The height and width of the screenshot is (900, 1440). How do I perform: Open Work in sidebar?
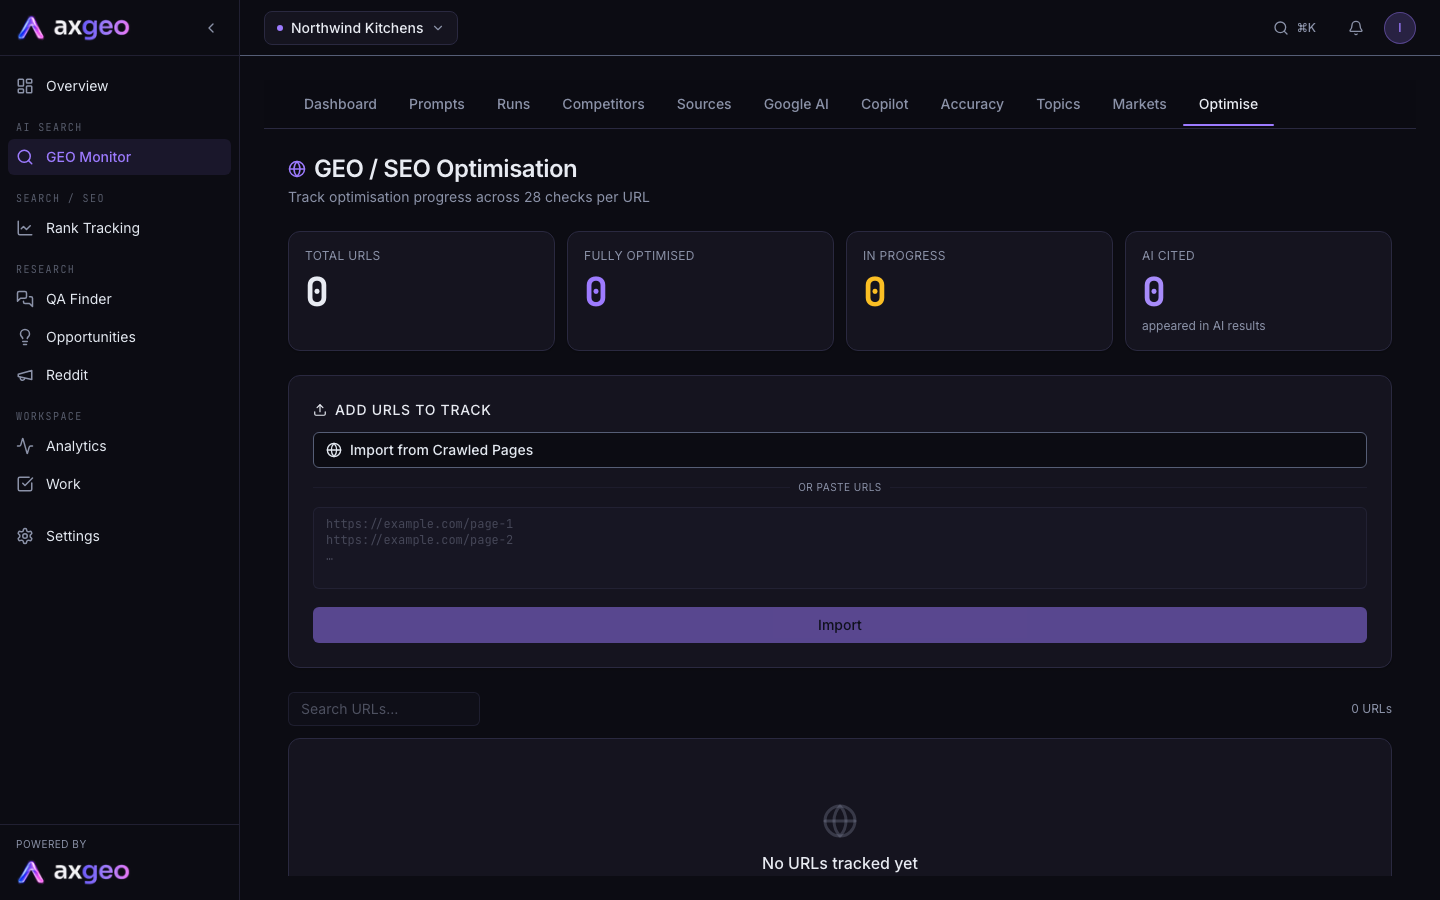pyautogui.click(x=119, y=484)
